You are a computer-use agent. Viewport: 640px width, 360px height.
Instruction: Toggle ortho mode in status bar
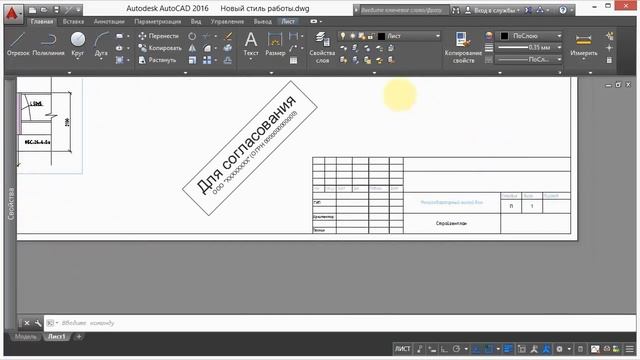click(444, 349)
